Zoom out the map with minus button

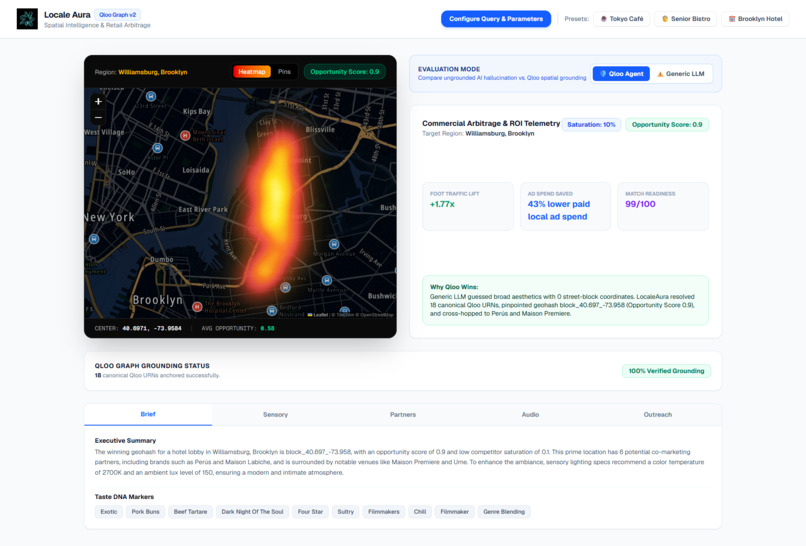click(x=98, y=117)
